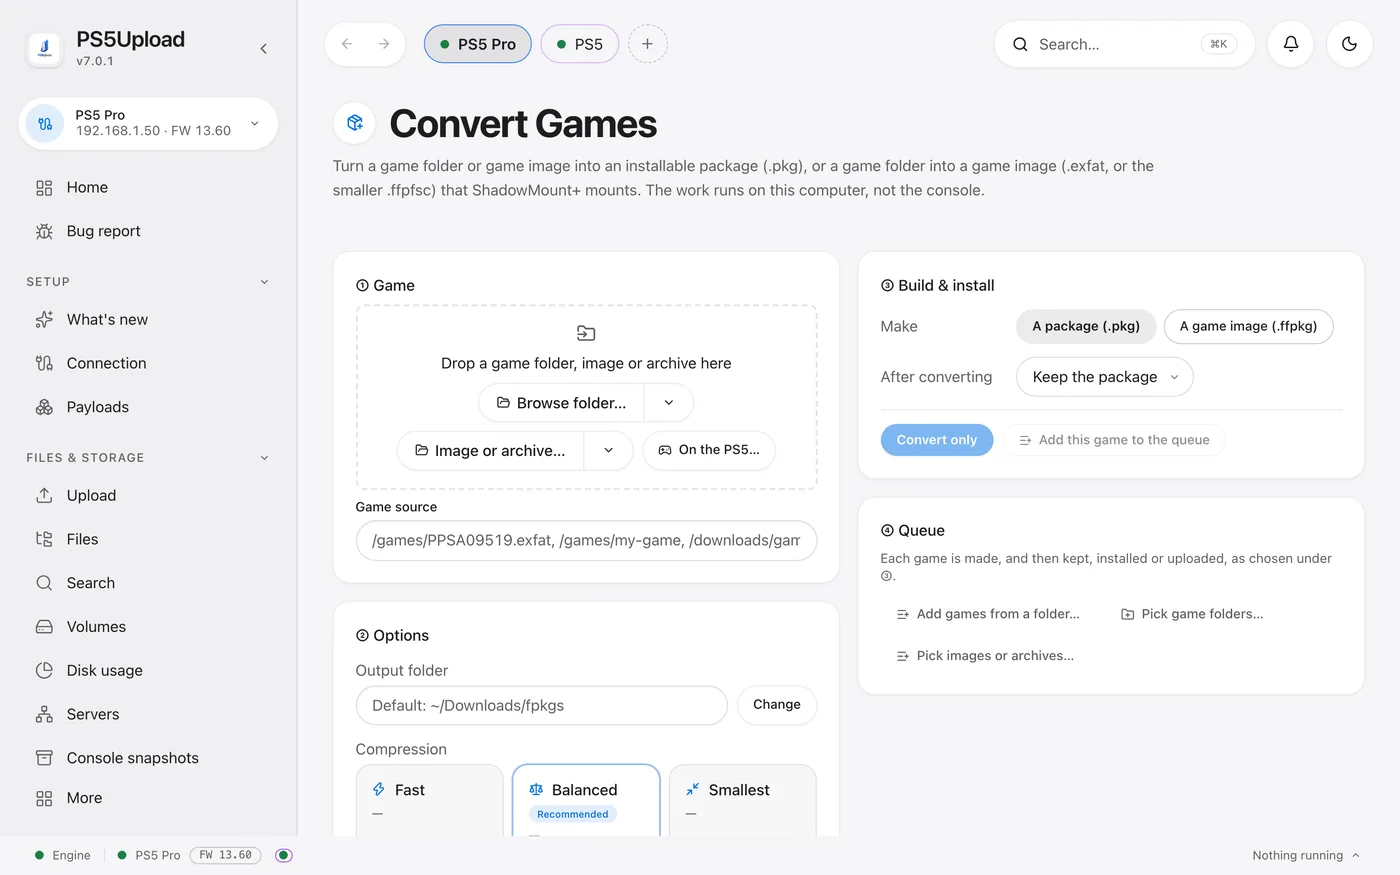The height and width of the screenshot is (875, 1400).
Task: Click Image or archive... button
Action: [491, 451]
